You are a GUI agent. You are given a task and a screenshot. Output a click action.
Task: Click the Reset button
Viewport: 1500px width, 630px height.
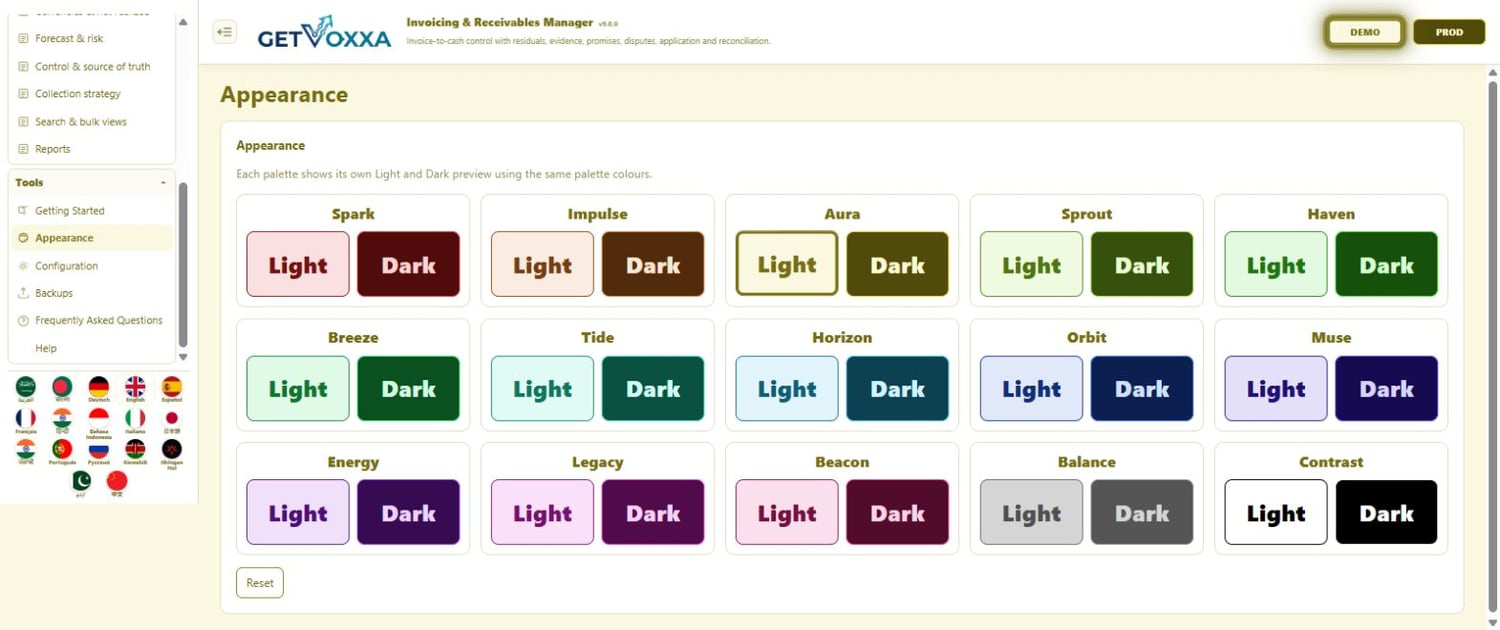point(260,583)
